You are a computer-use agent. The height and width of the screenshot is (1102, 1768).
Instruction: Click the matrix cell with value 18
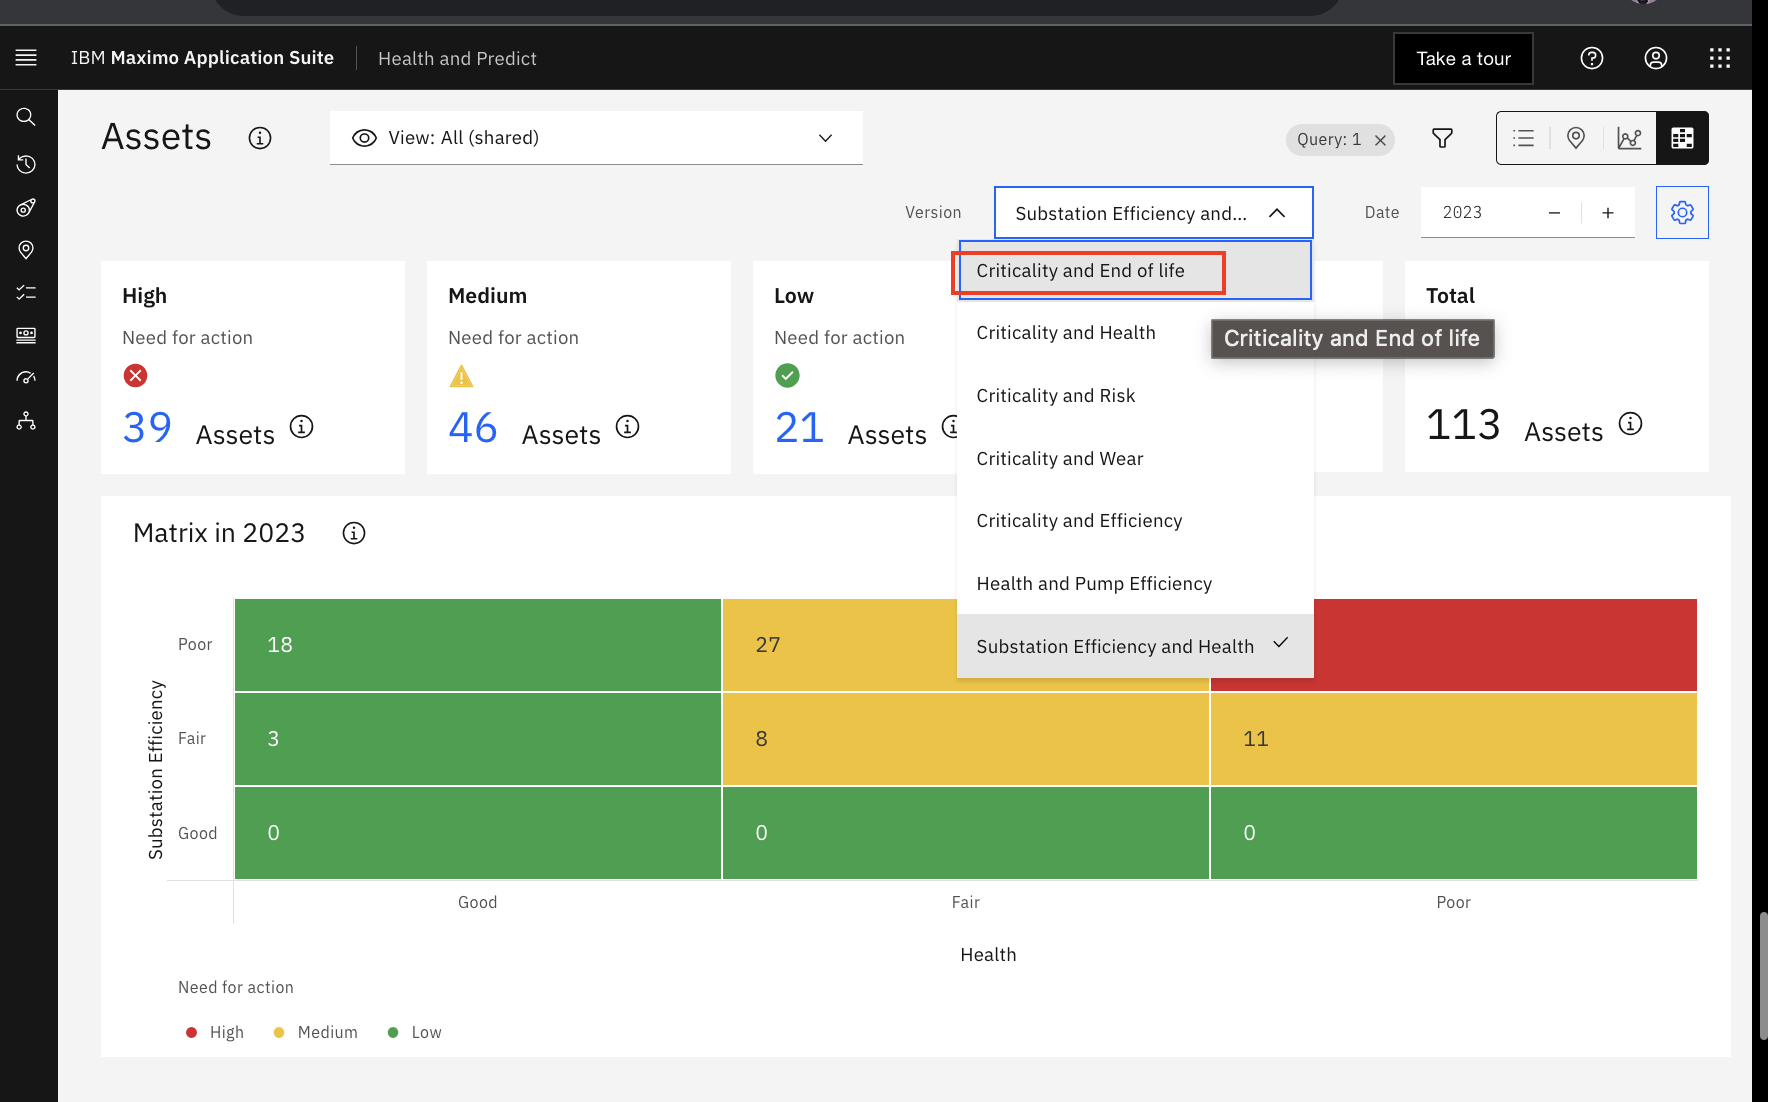[x=478, y=645]
